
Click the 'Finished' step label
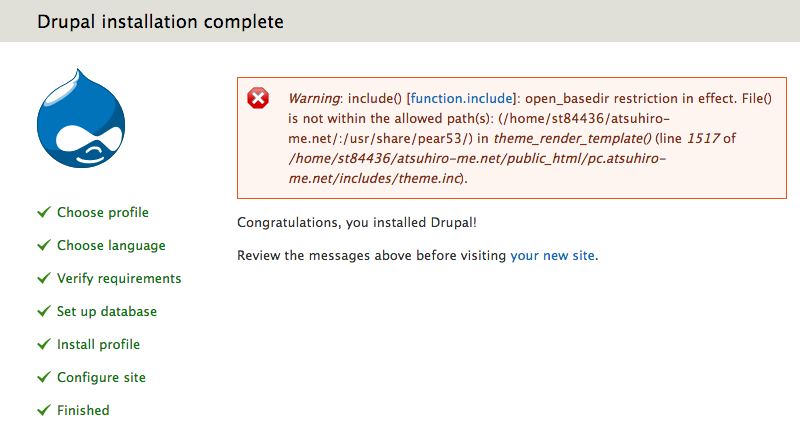point(83,410)
